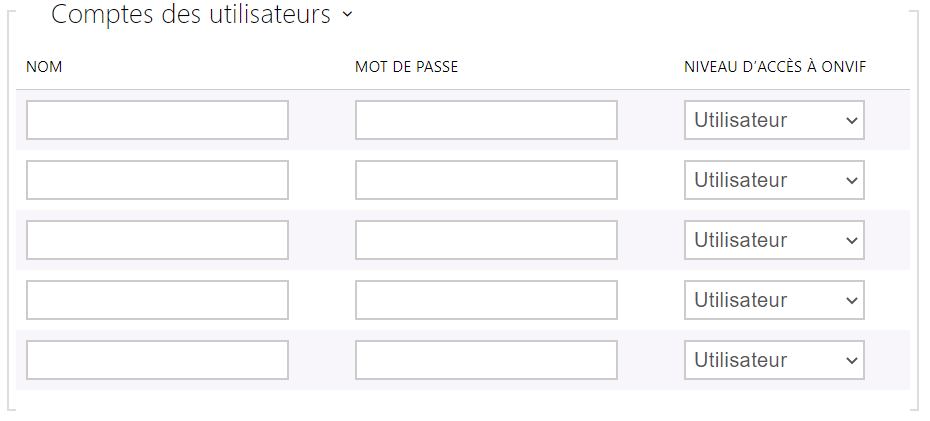
Task: Click the second row Nom input
Action: point(157,180)
